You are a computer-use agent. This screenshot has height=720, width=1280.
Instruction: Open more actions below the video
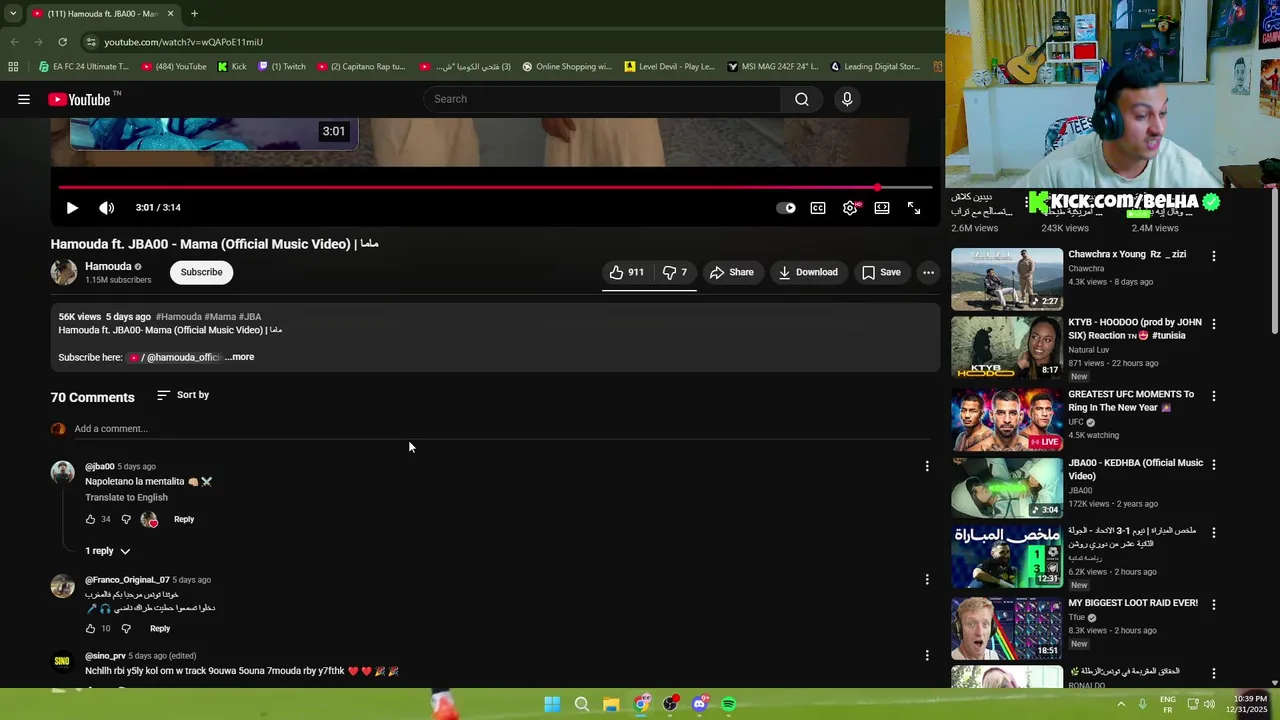click(x=928, y=272)
